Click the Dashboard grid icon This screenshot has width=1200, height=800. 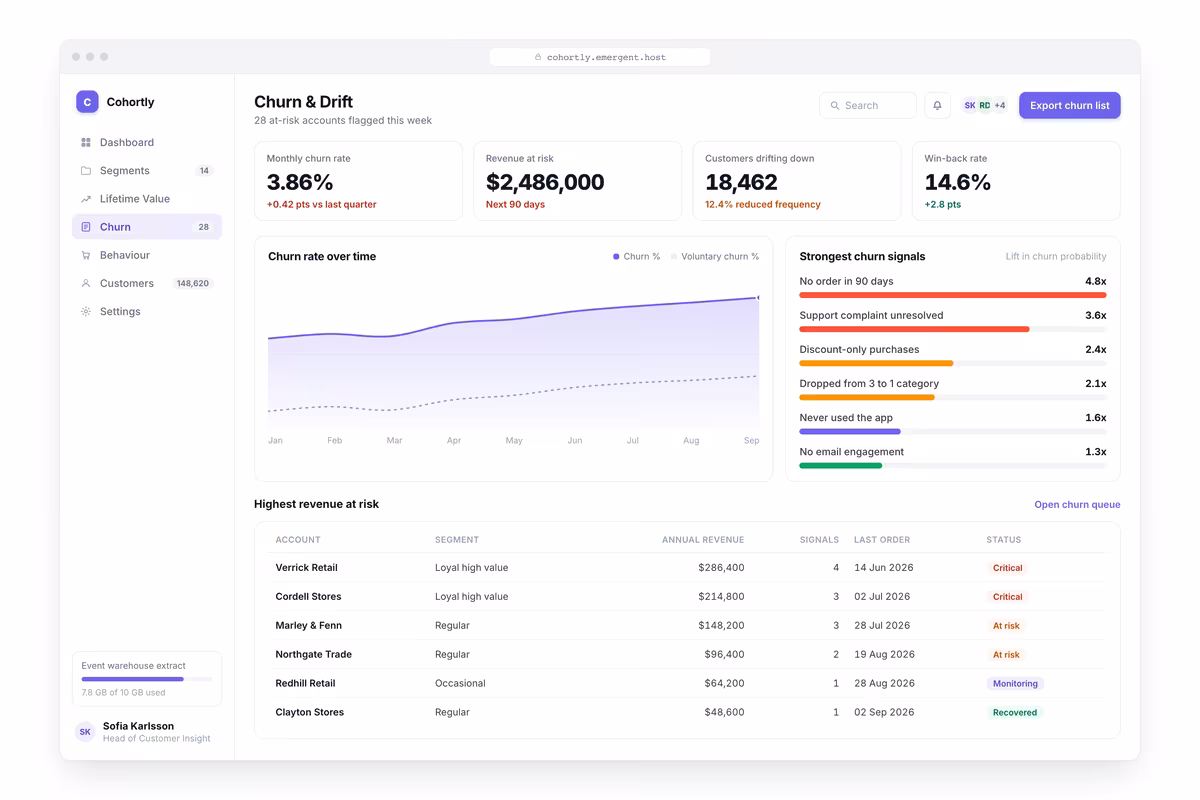pyautogui.click(x=86, y=143)
